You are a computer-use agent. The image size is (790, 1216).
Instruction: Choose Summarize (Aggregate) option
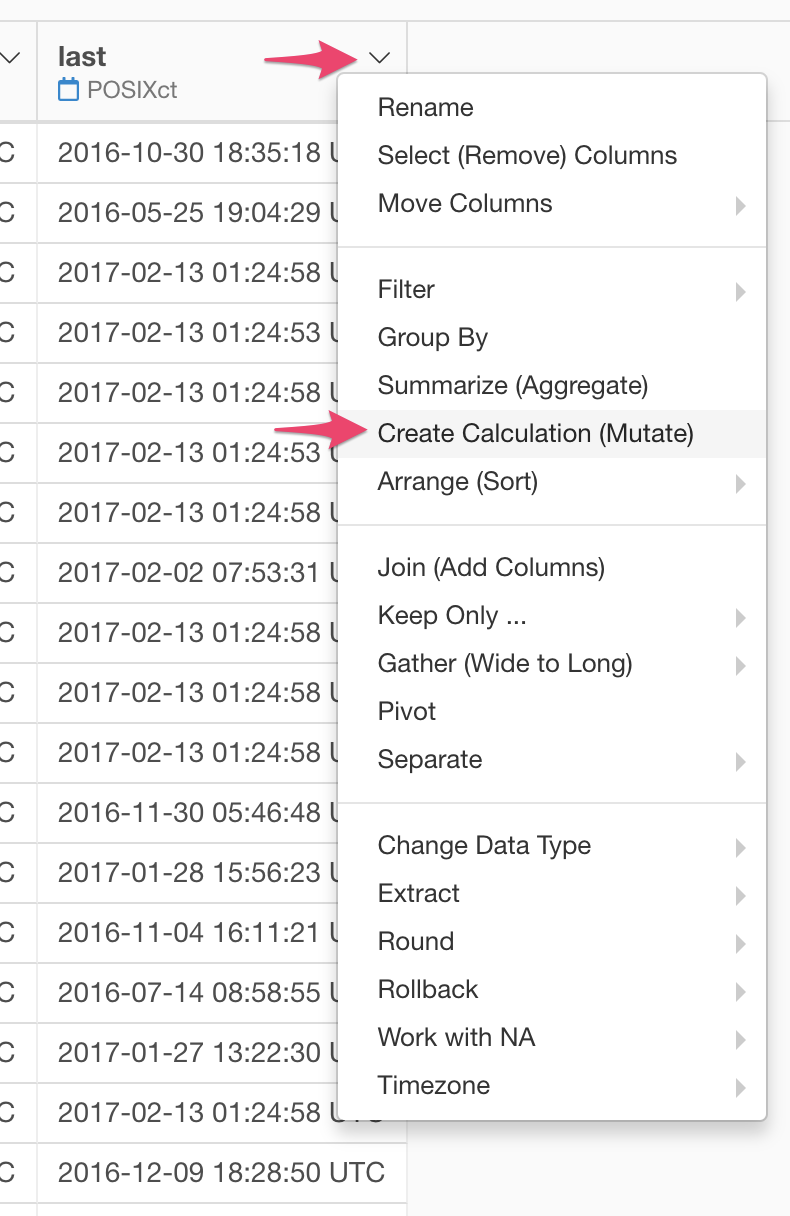pyautogui.click(x=513, y=385)
